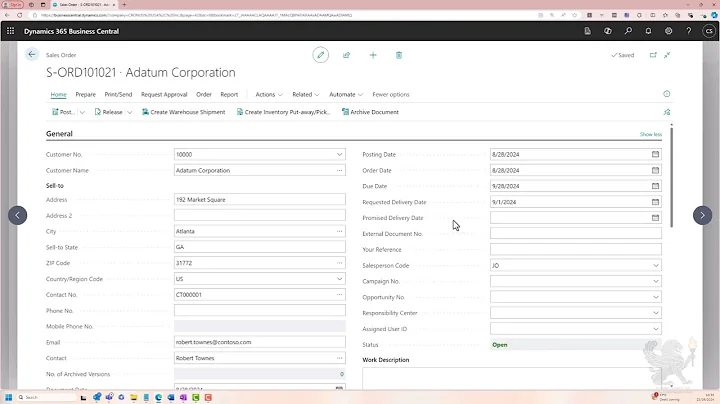Open the Actions menu
Viewport: 720px width, 404px height.
(269, 94)
